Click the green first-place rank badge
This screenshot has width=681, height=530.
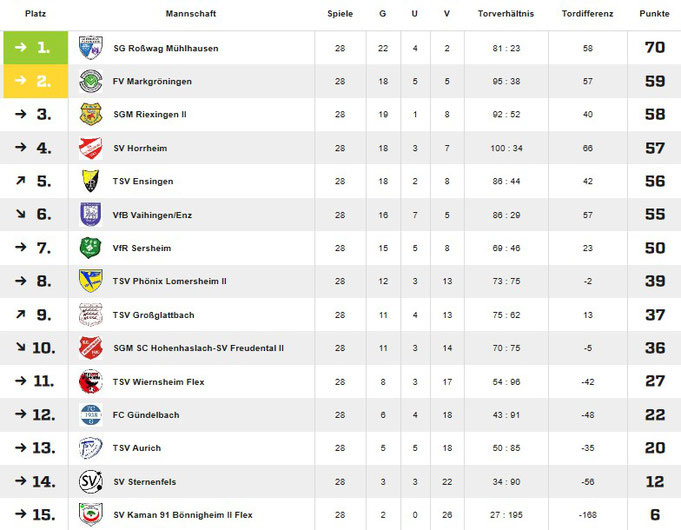click(36, 48)
